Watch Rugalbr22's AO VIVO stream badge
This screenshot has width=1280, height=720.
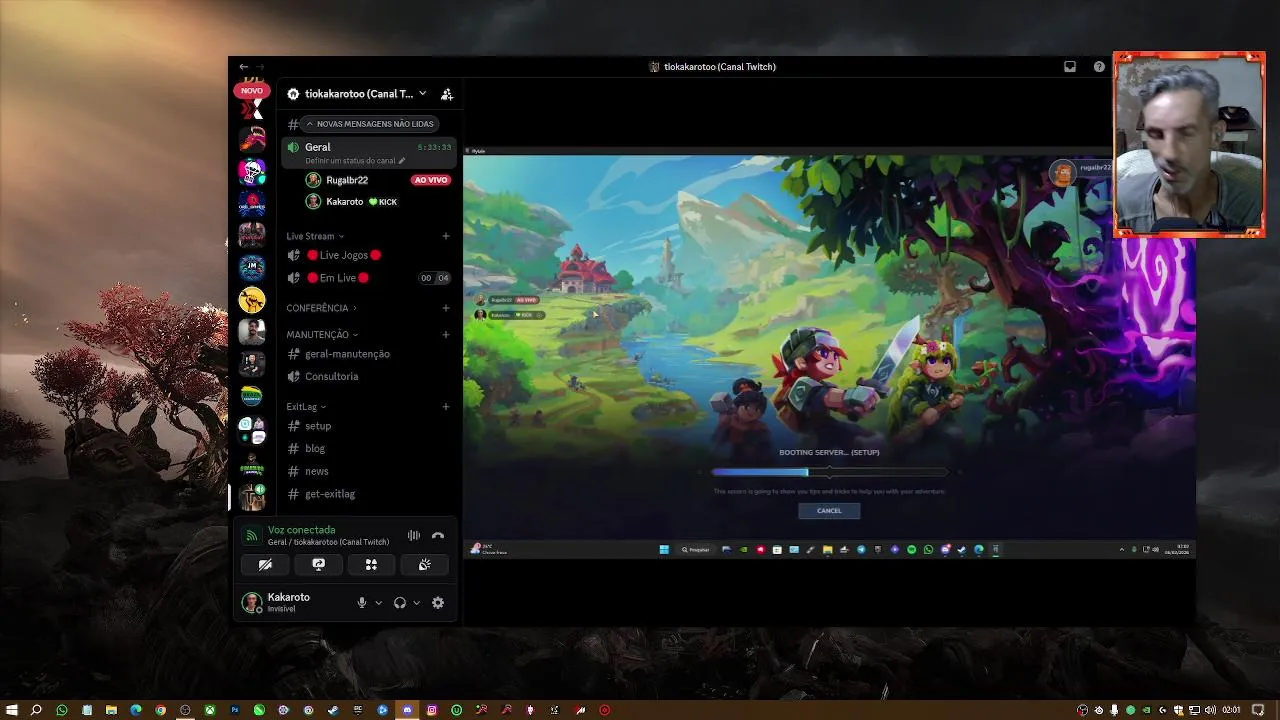(431, 180)
